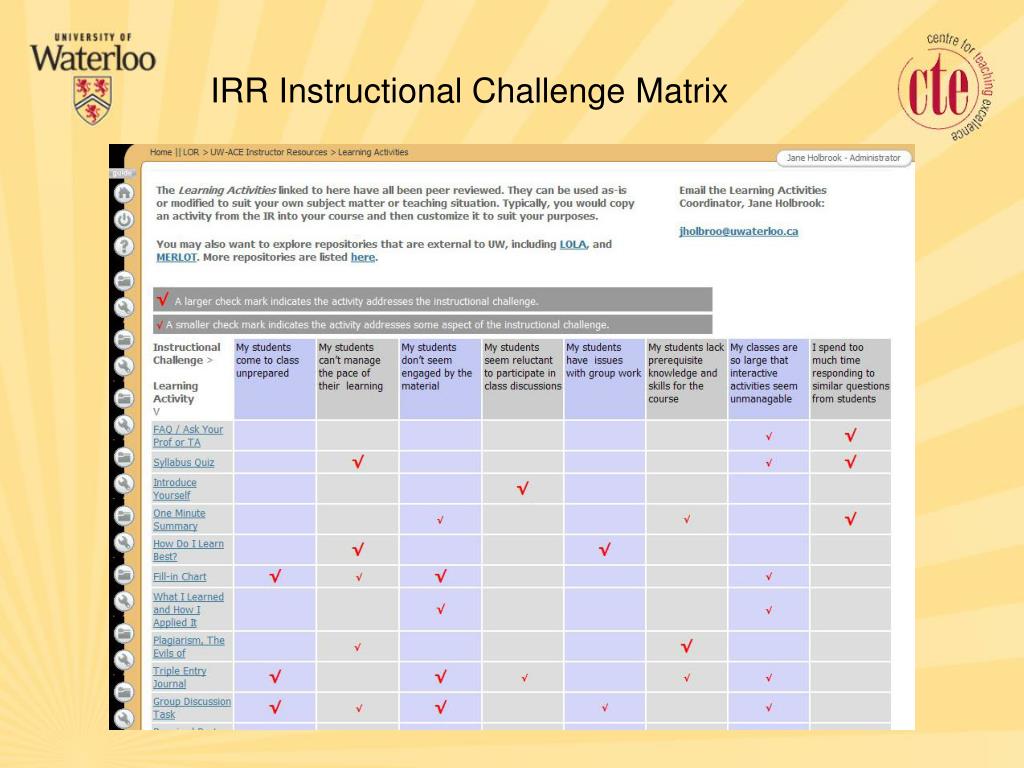Click the Home breadcrumb link

pos(161,152)
